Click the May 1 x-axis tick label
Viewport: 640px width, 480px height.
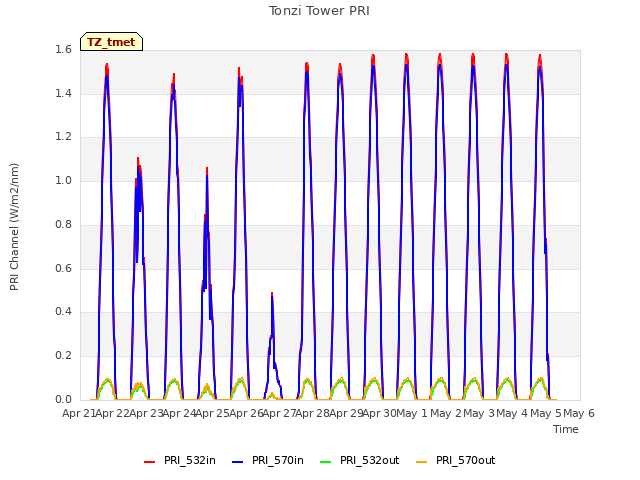tap(412, 413)
